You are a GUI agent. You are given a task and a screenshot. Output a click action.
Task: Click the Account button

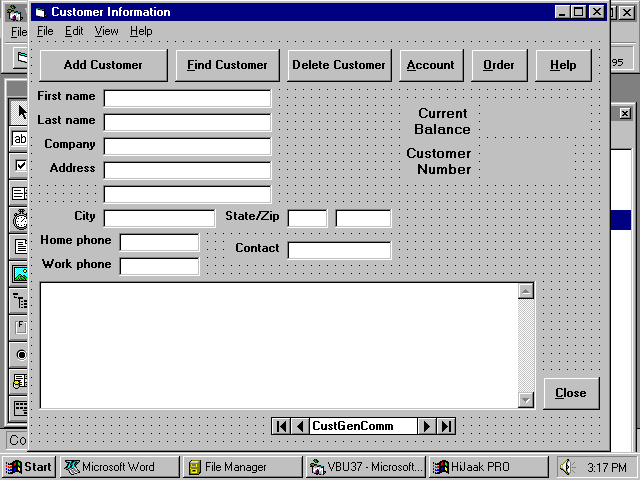[x=430, y=65]
